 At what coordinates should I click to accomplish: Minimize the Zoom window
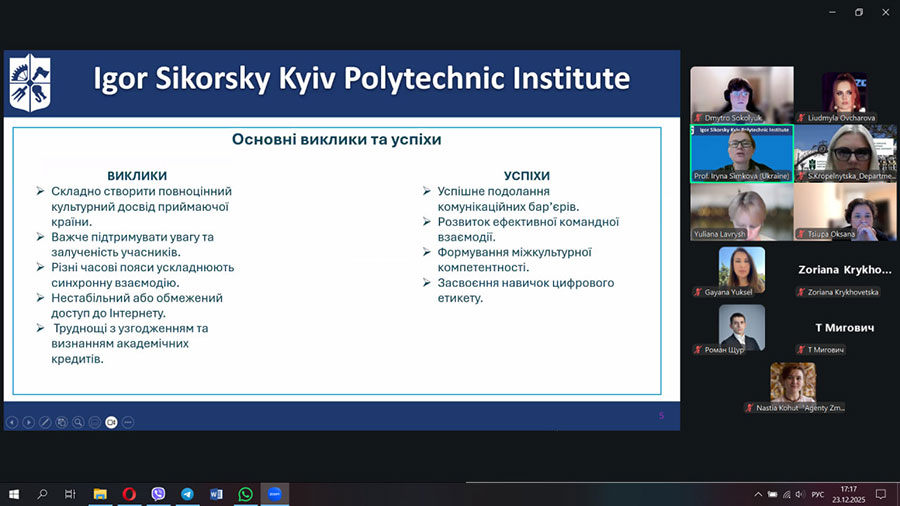[x=832, y=12]
